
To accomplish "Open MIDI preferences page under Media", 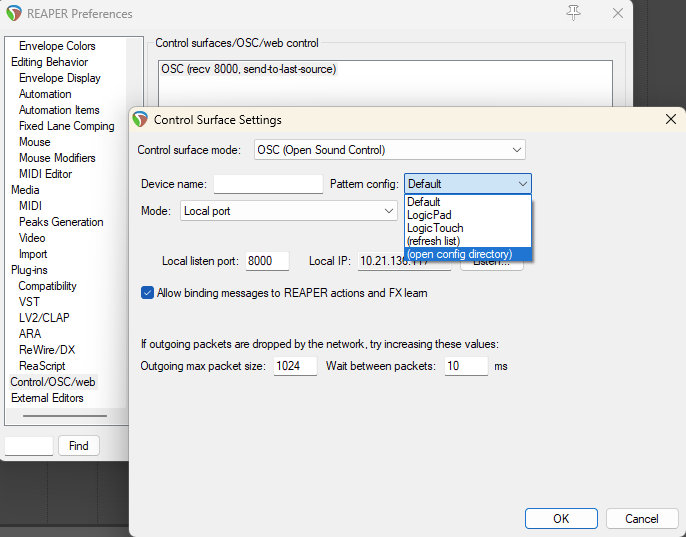I will coord(30,206).
